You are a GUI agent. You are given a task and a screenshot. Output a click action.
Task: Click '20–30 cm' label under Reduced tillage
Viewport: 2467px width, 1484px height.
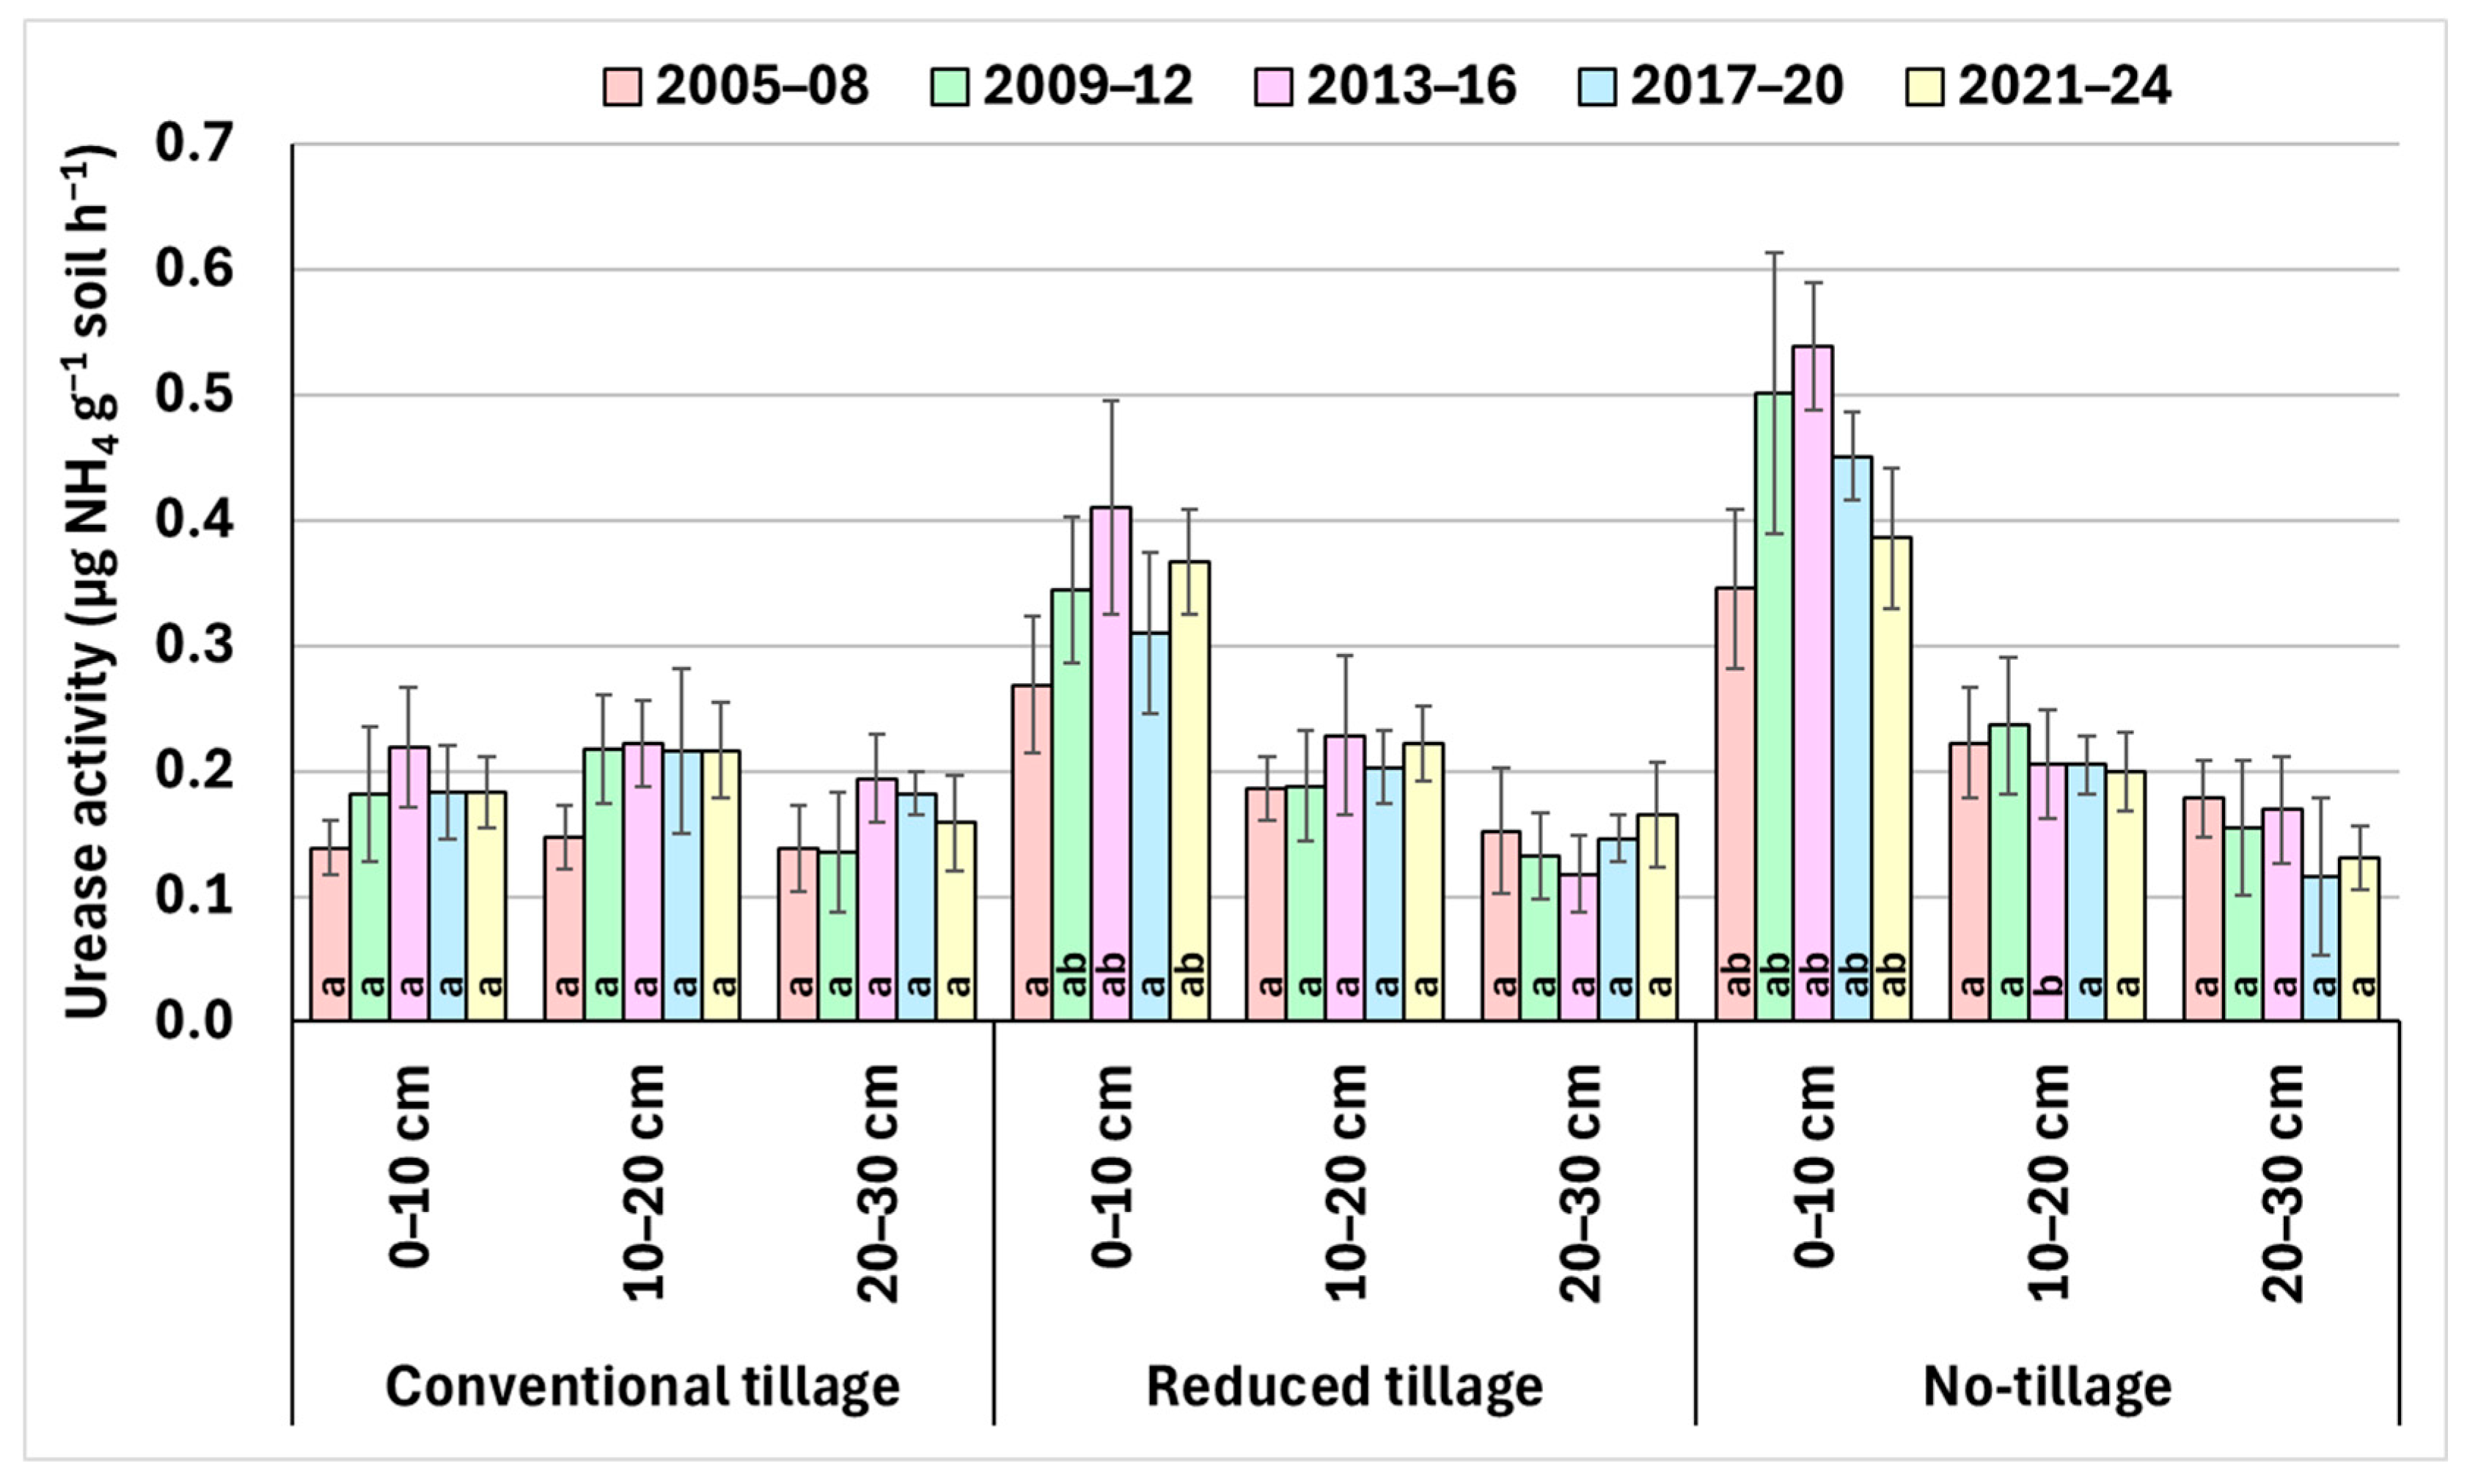click(1580, 1183)
